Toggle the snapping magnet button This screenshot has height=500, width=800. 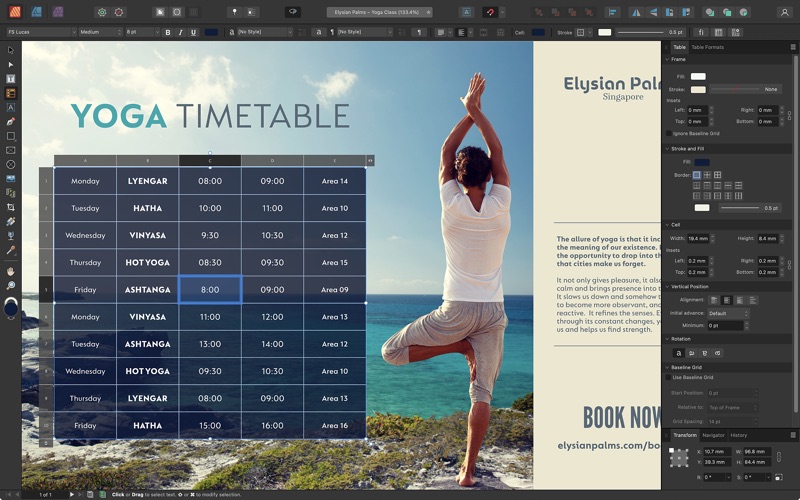pos(490,12)
